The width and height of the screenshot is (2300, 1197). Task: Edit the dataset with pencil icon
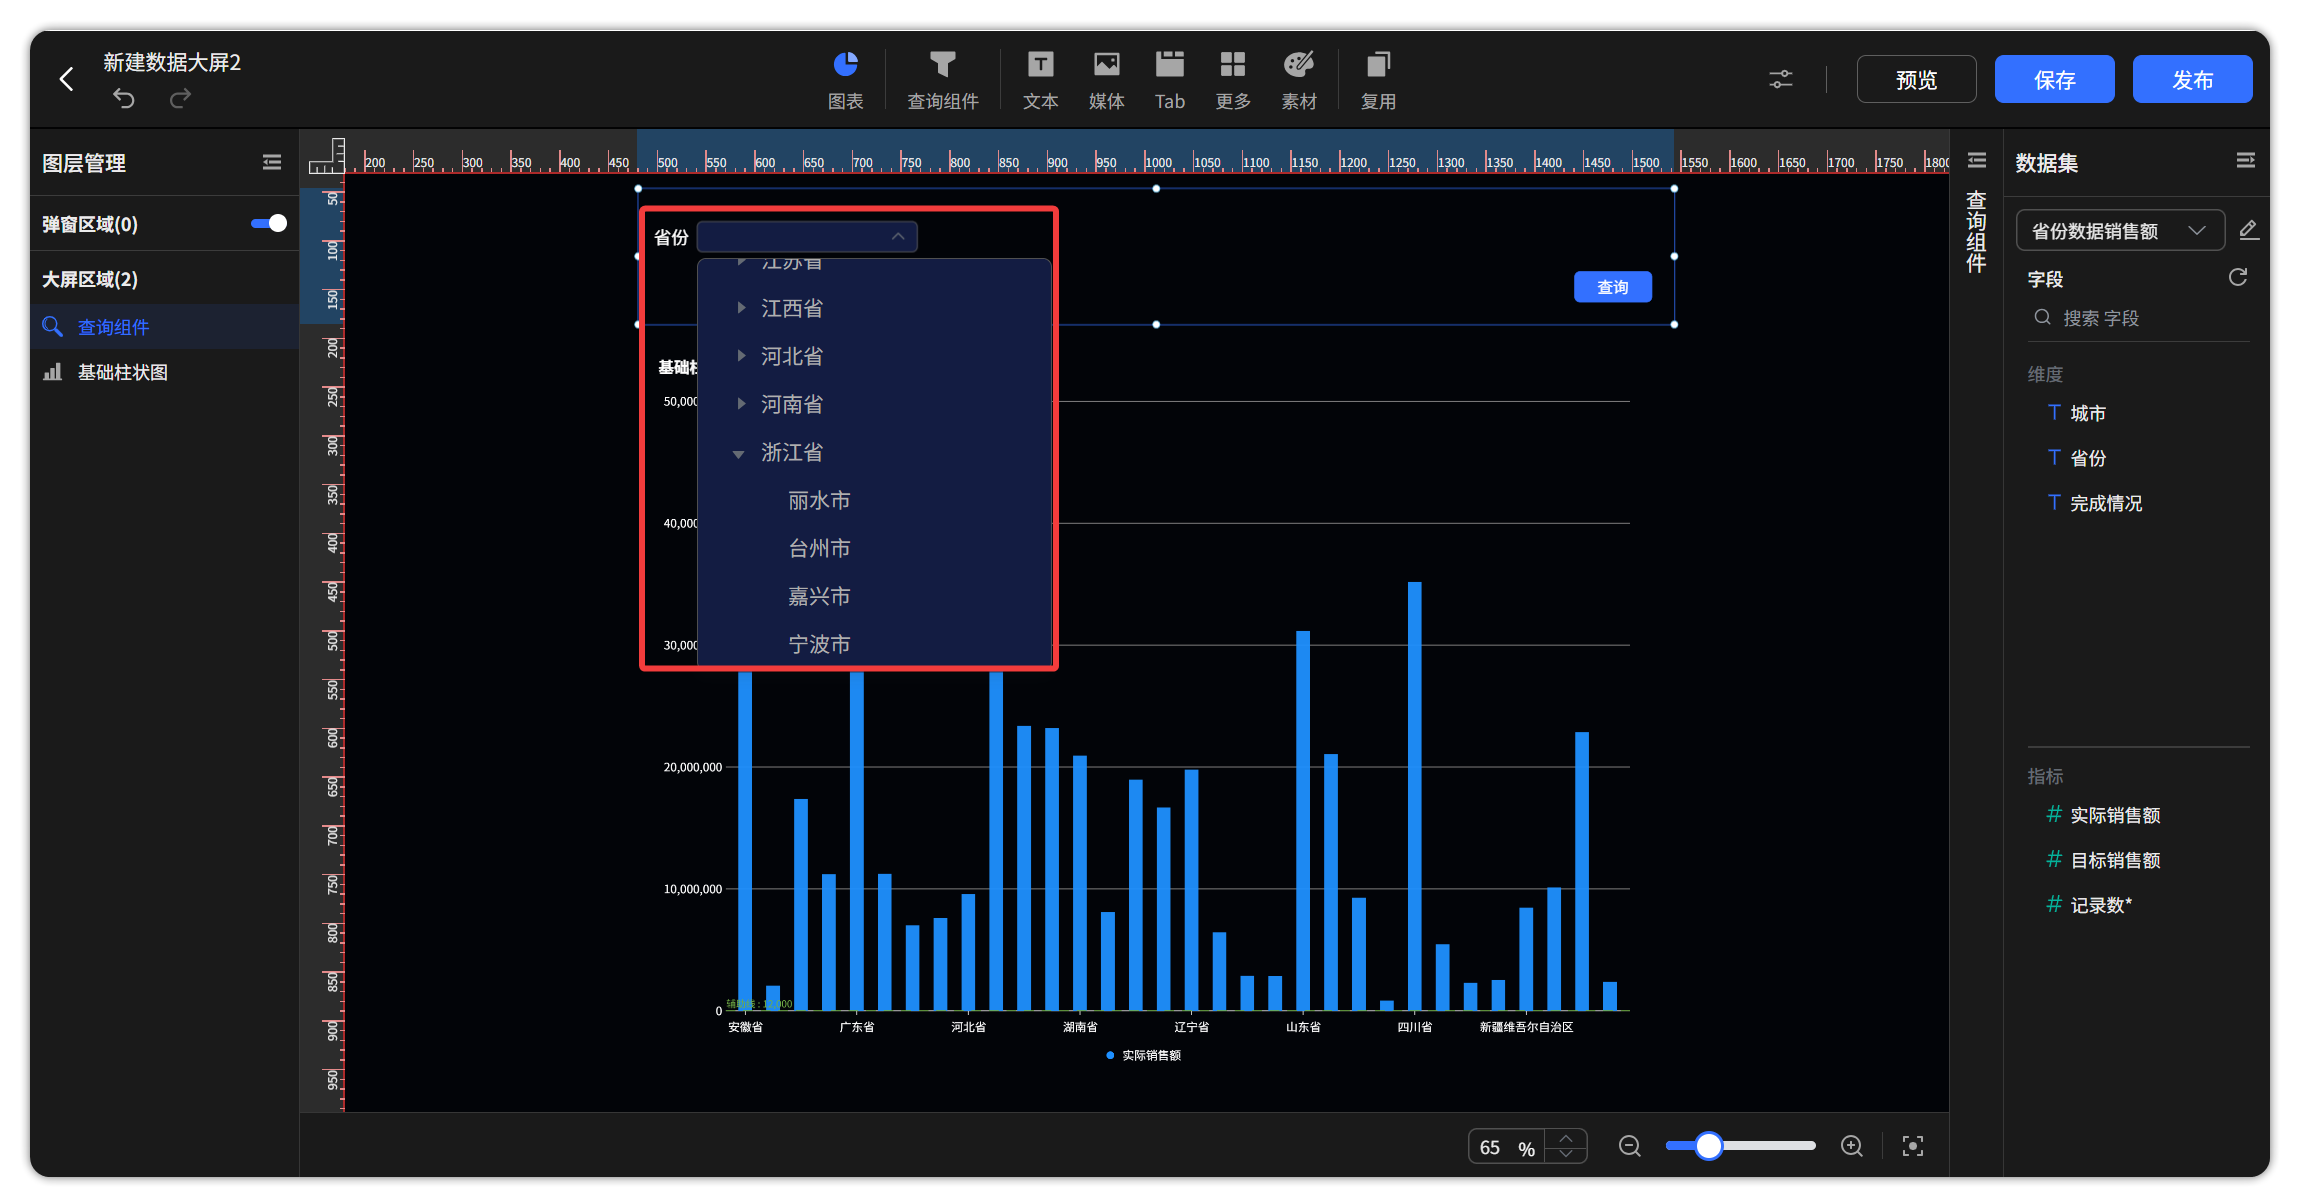point(2248,230)
